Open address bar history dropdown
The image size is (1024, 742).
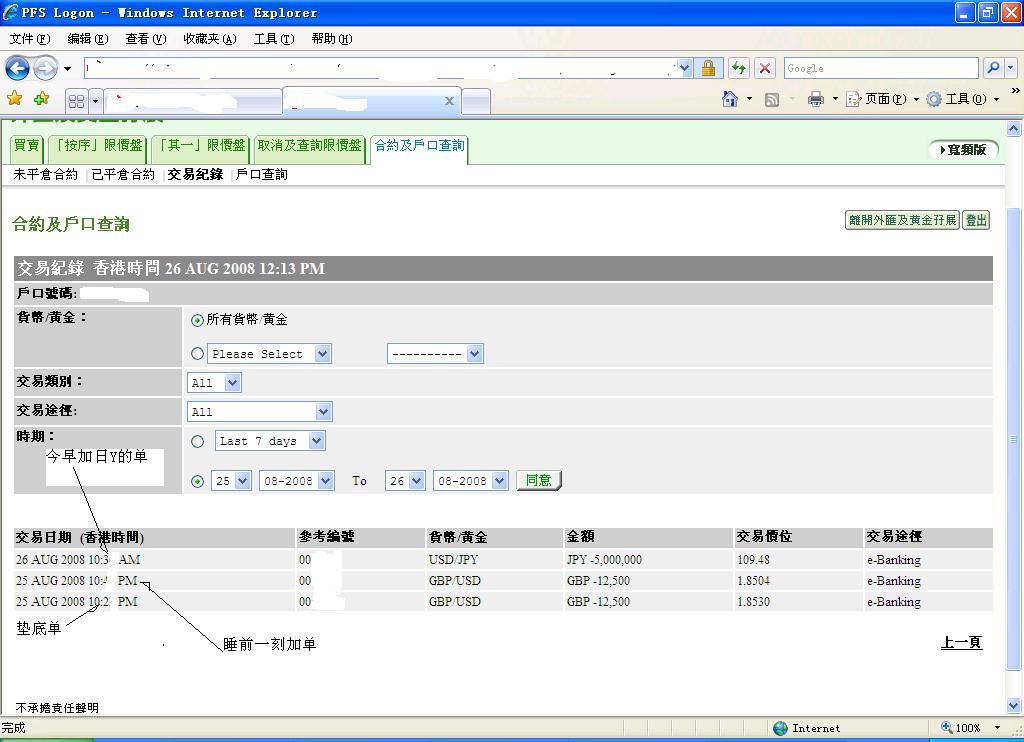click(684, 68)
